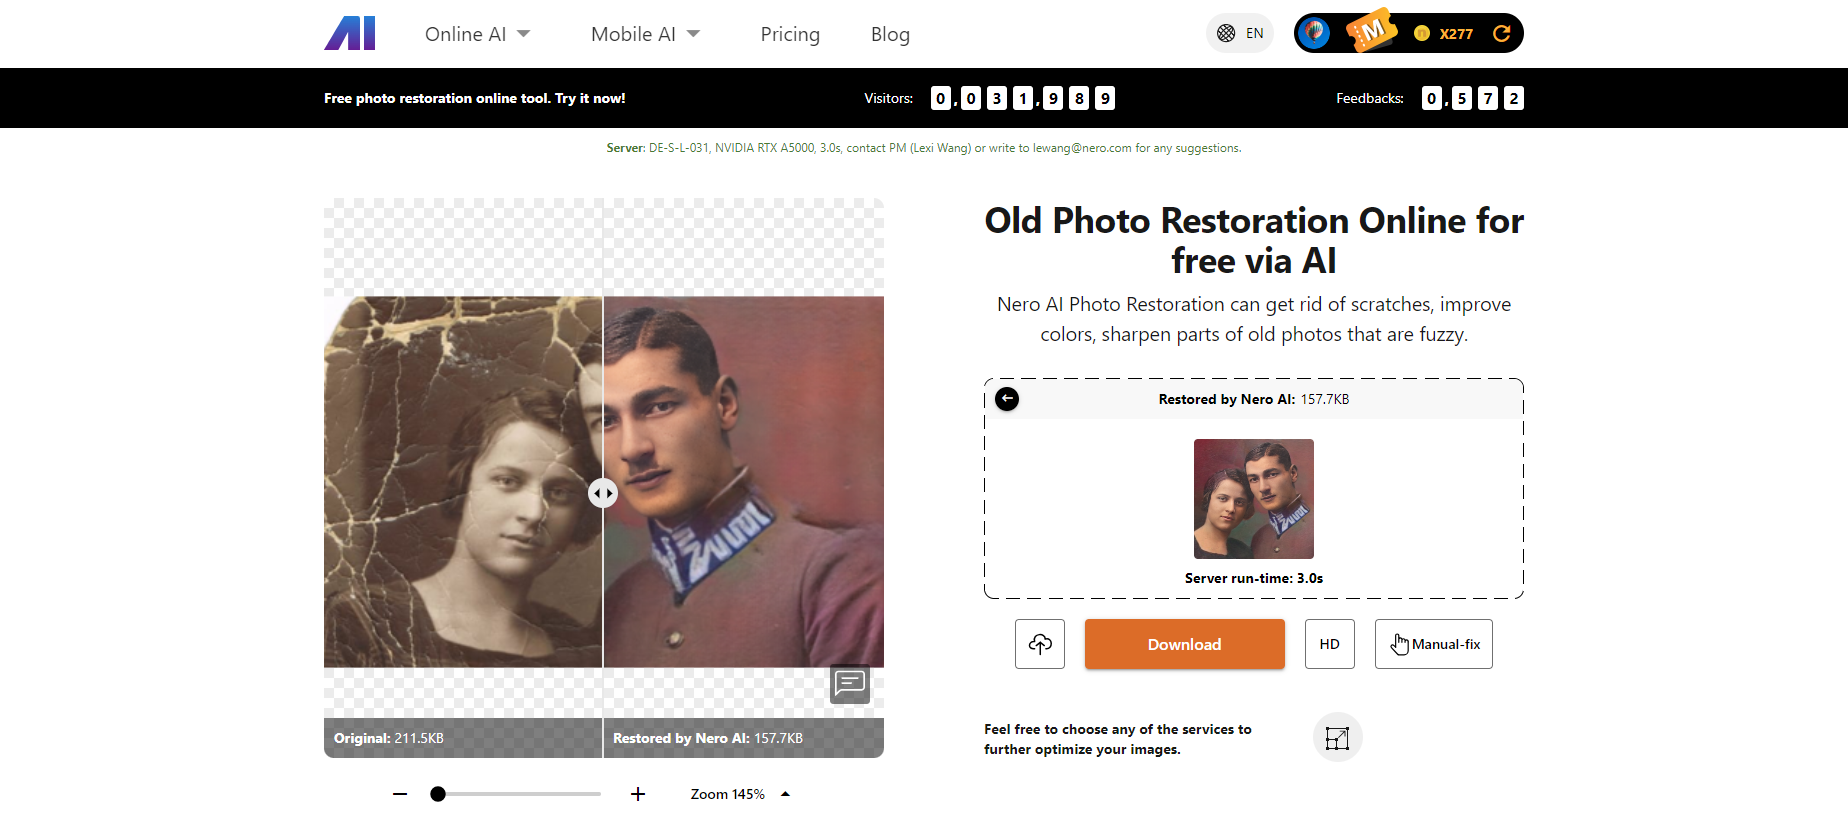1848x837 pixels.
Task: Expand the Mobile AI dropdown menu
Action: tap(645, 34)
